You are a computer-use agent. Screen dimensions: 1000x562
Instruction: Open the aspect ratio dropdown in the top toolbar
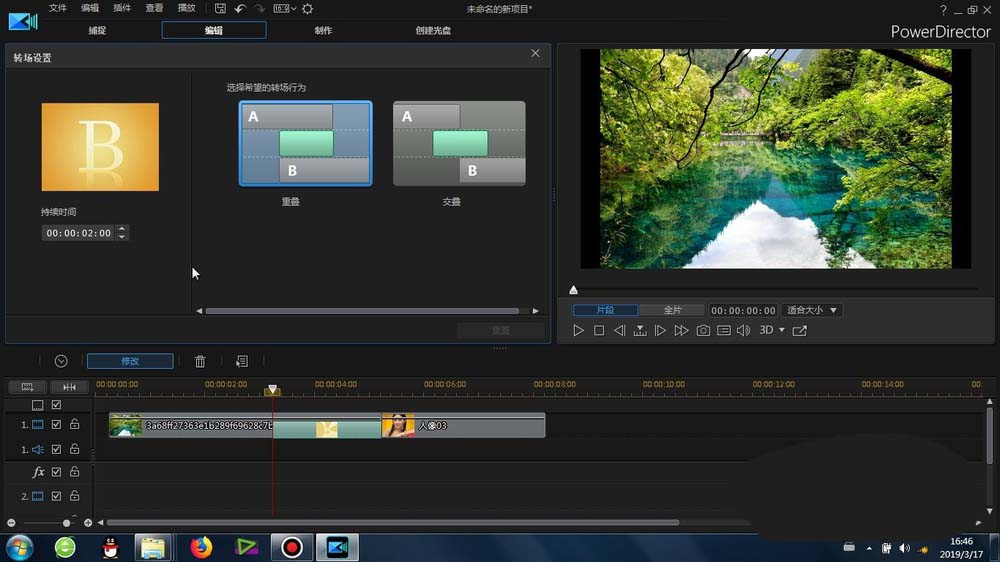285,9
